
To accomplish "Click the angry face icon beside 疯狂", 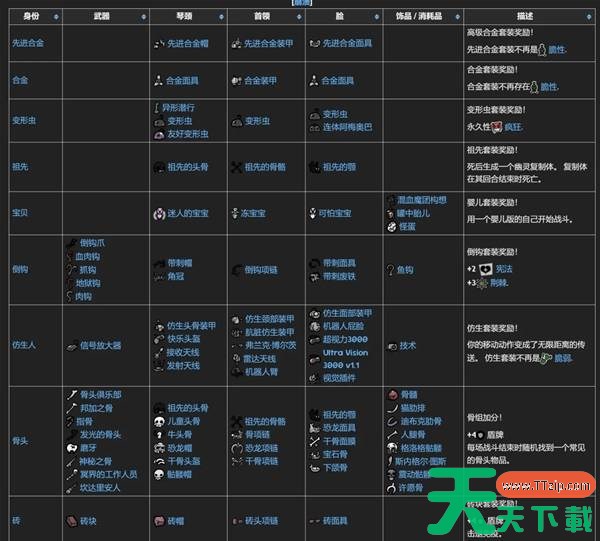I will (x=497, y=127).
